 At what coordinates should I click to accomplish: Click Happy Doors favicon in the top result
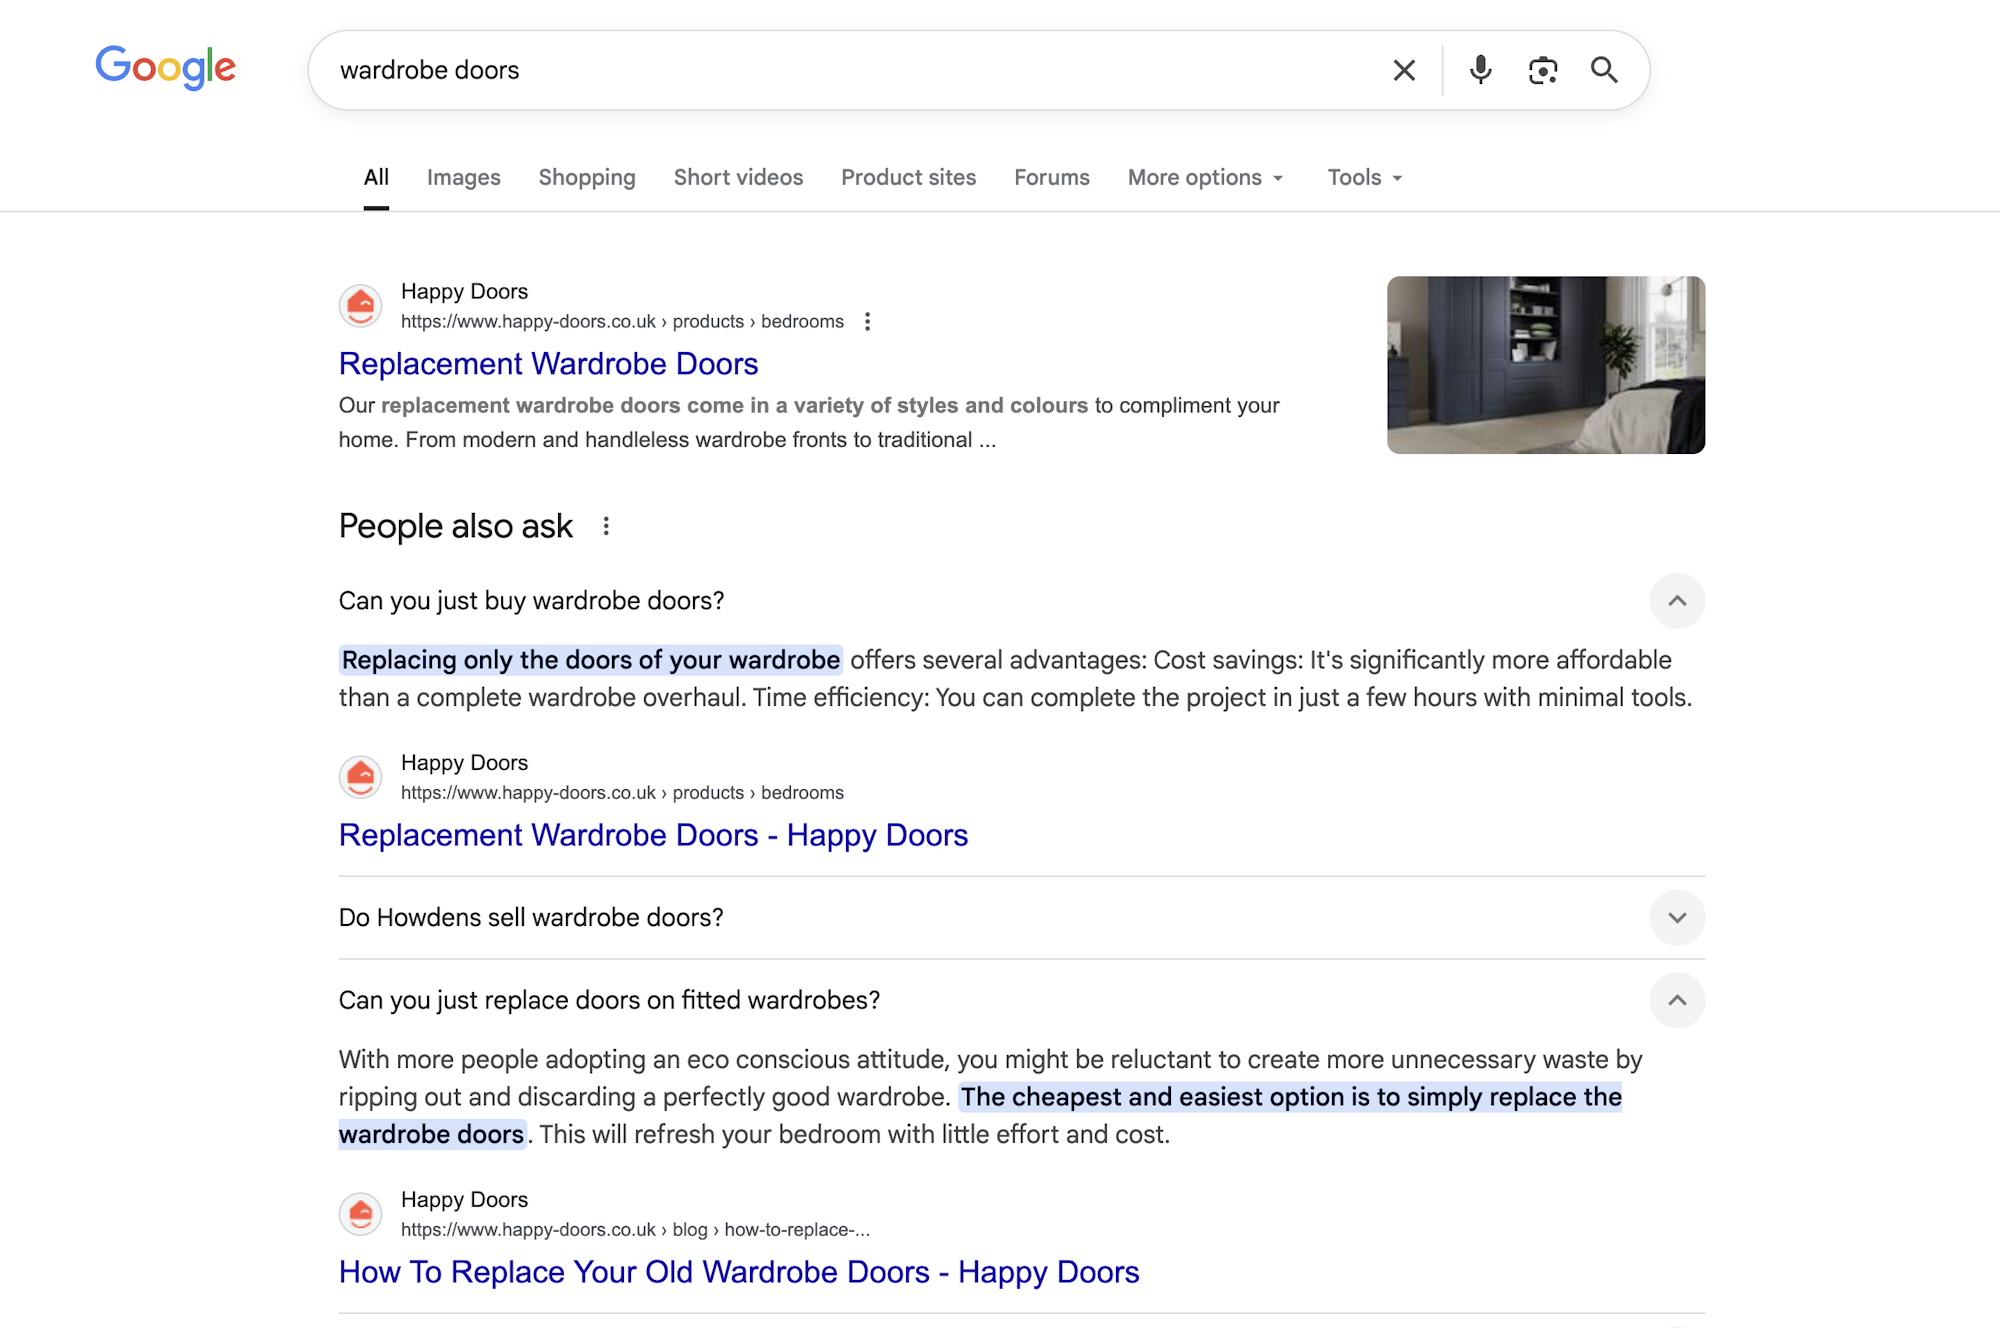(361, 306)
